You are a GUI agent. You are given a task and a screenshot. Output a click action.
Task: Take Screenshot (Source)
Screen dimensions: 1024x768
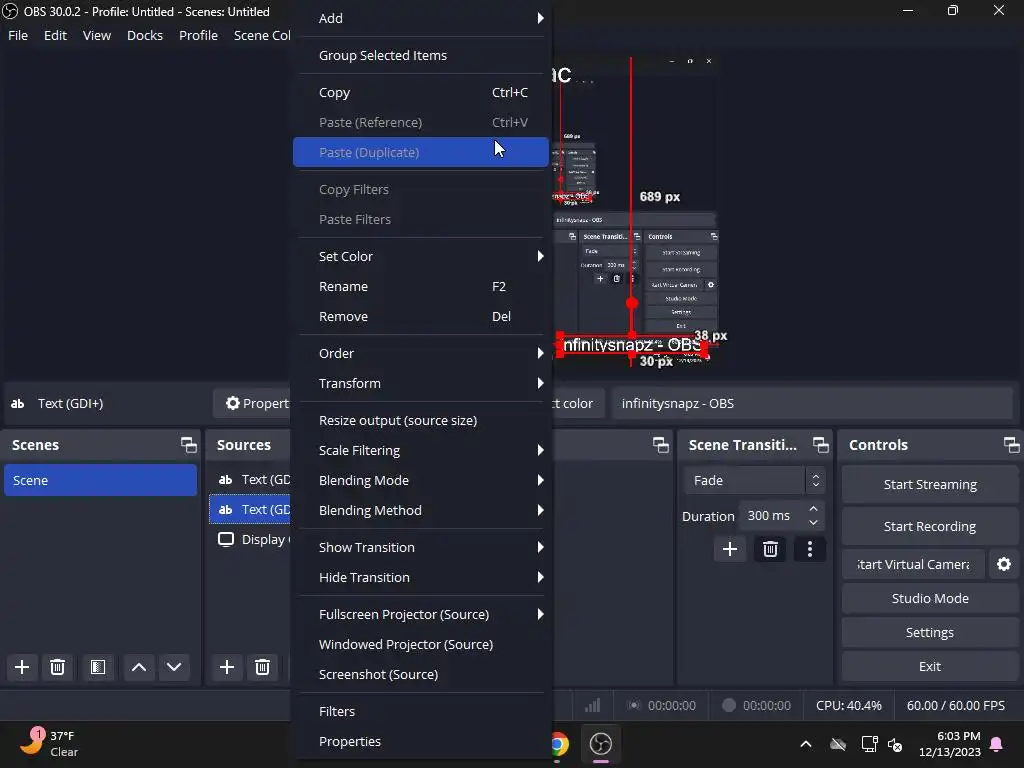[x=421, y=675]
